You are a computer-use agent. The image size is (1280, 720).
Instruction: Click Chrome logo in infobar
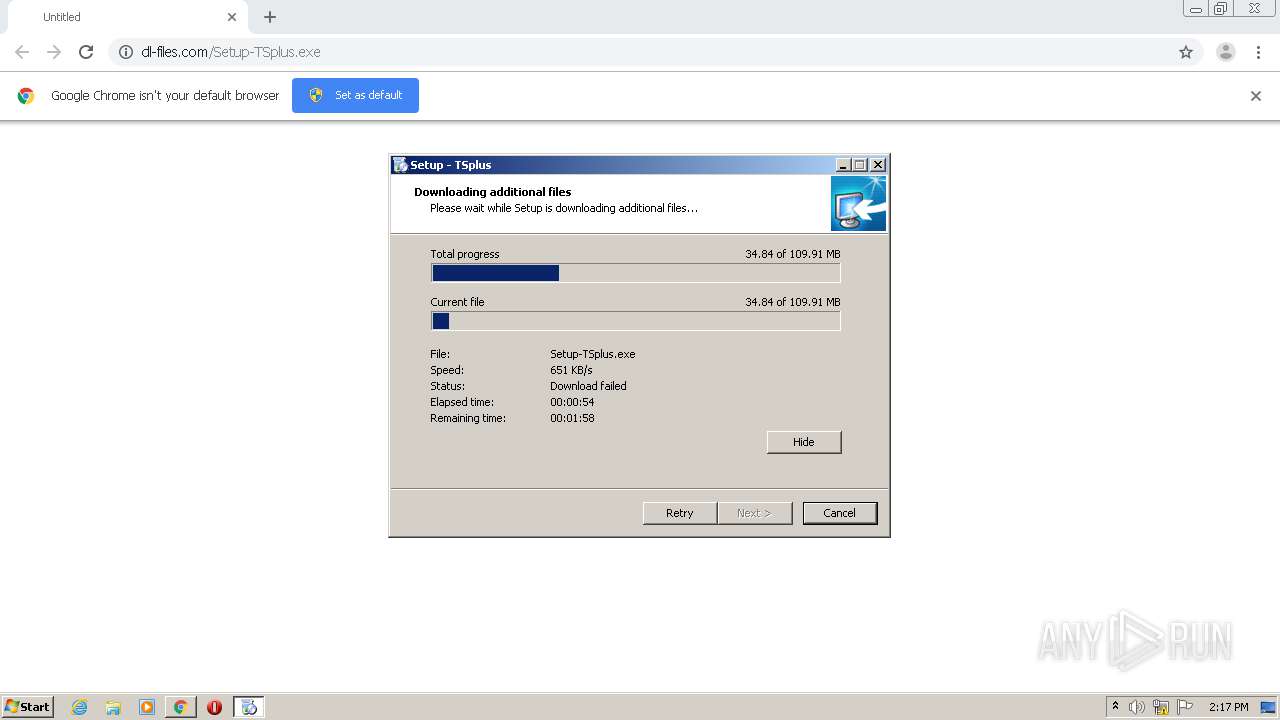pyautogui.click(x=26, y=96)
